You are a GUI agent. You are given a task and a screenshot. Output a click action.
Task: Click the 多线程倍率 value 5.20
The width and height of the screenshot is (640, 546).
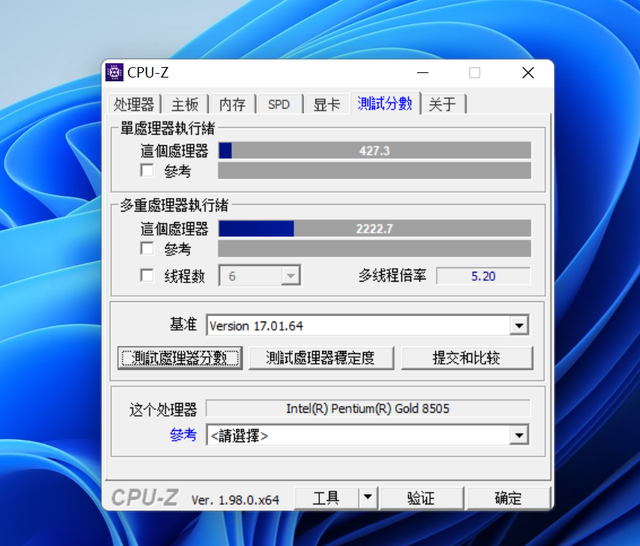pyautogui.click(x=483, y=276)
